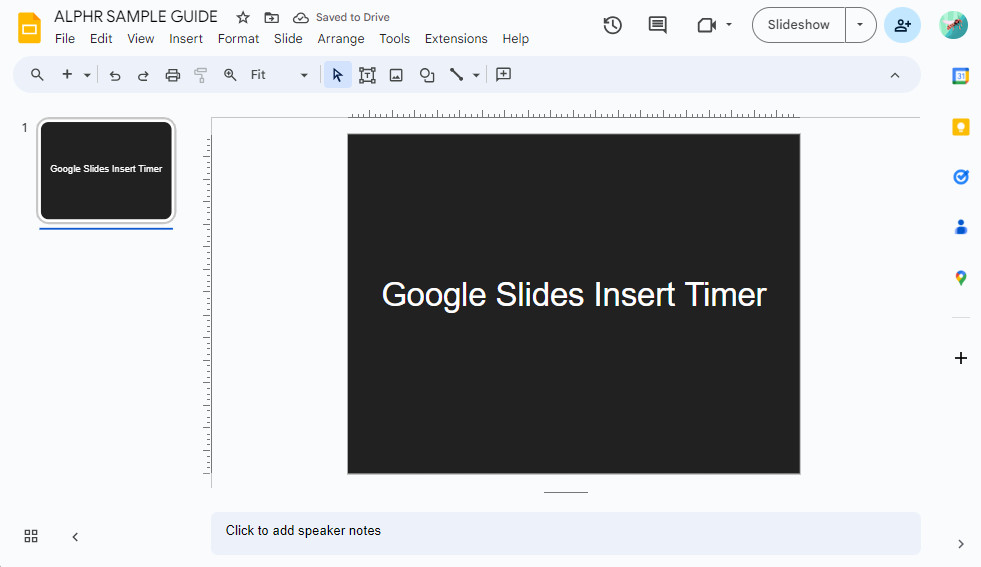The width and height of the screenshot is (981, 567).
Task: Click the Shape tool icon
Action: pyautogui.click(x=427, y=75)
